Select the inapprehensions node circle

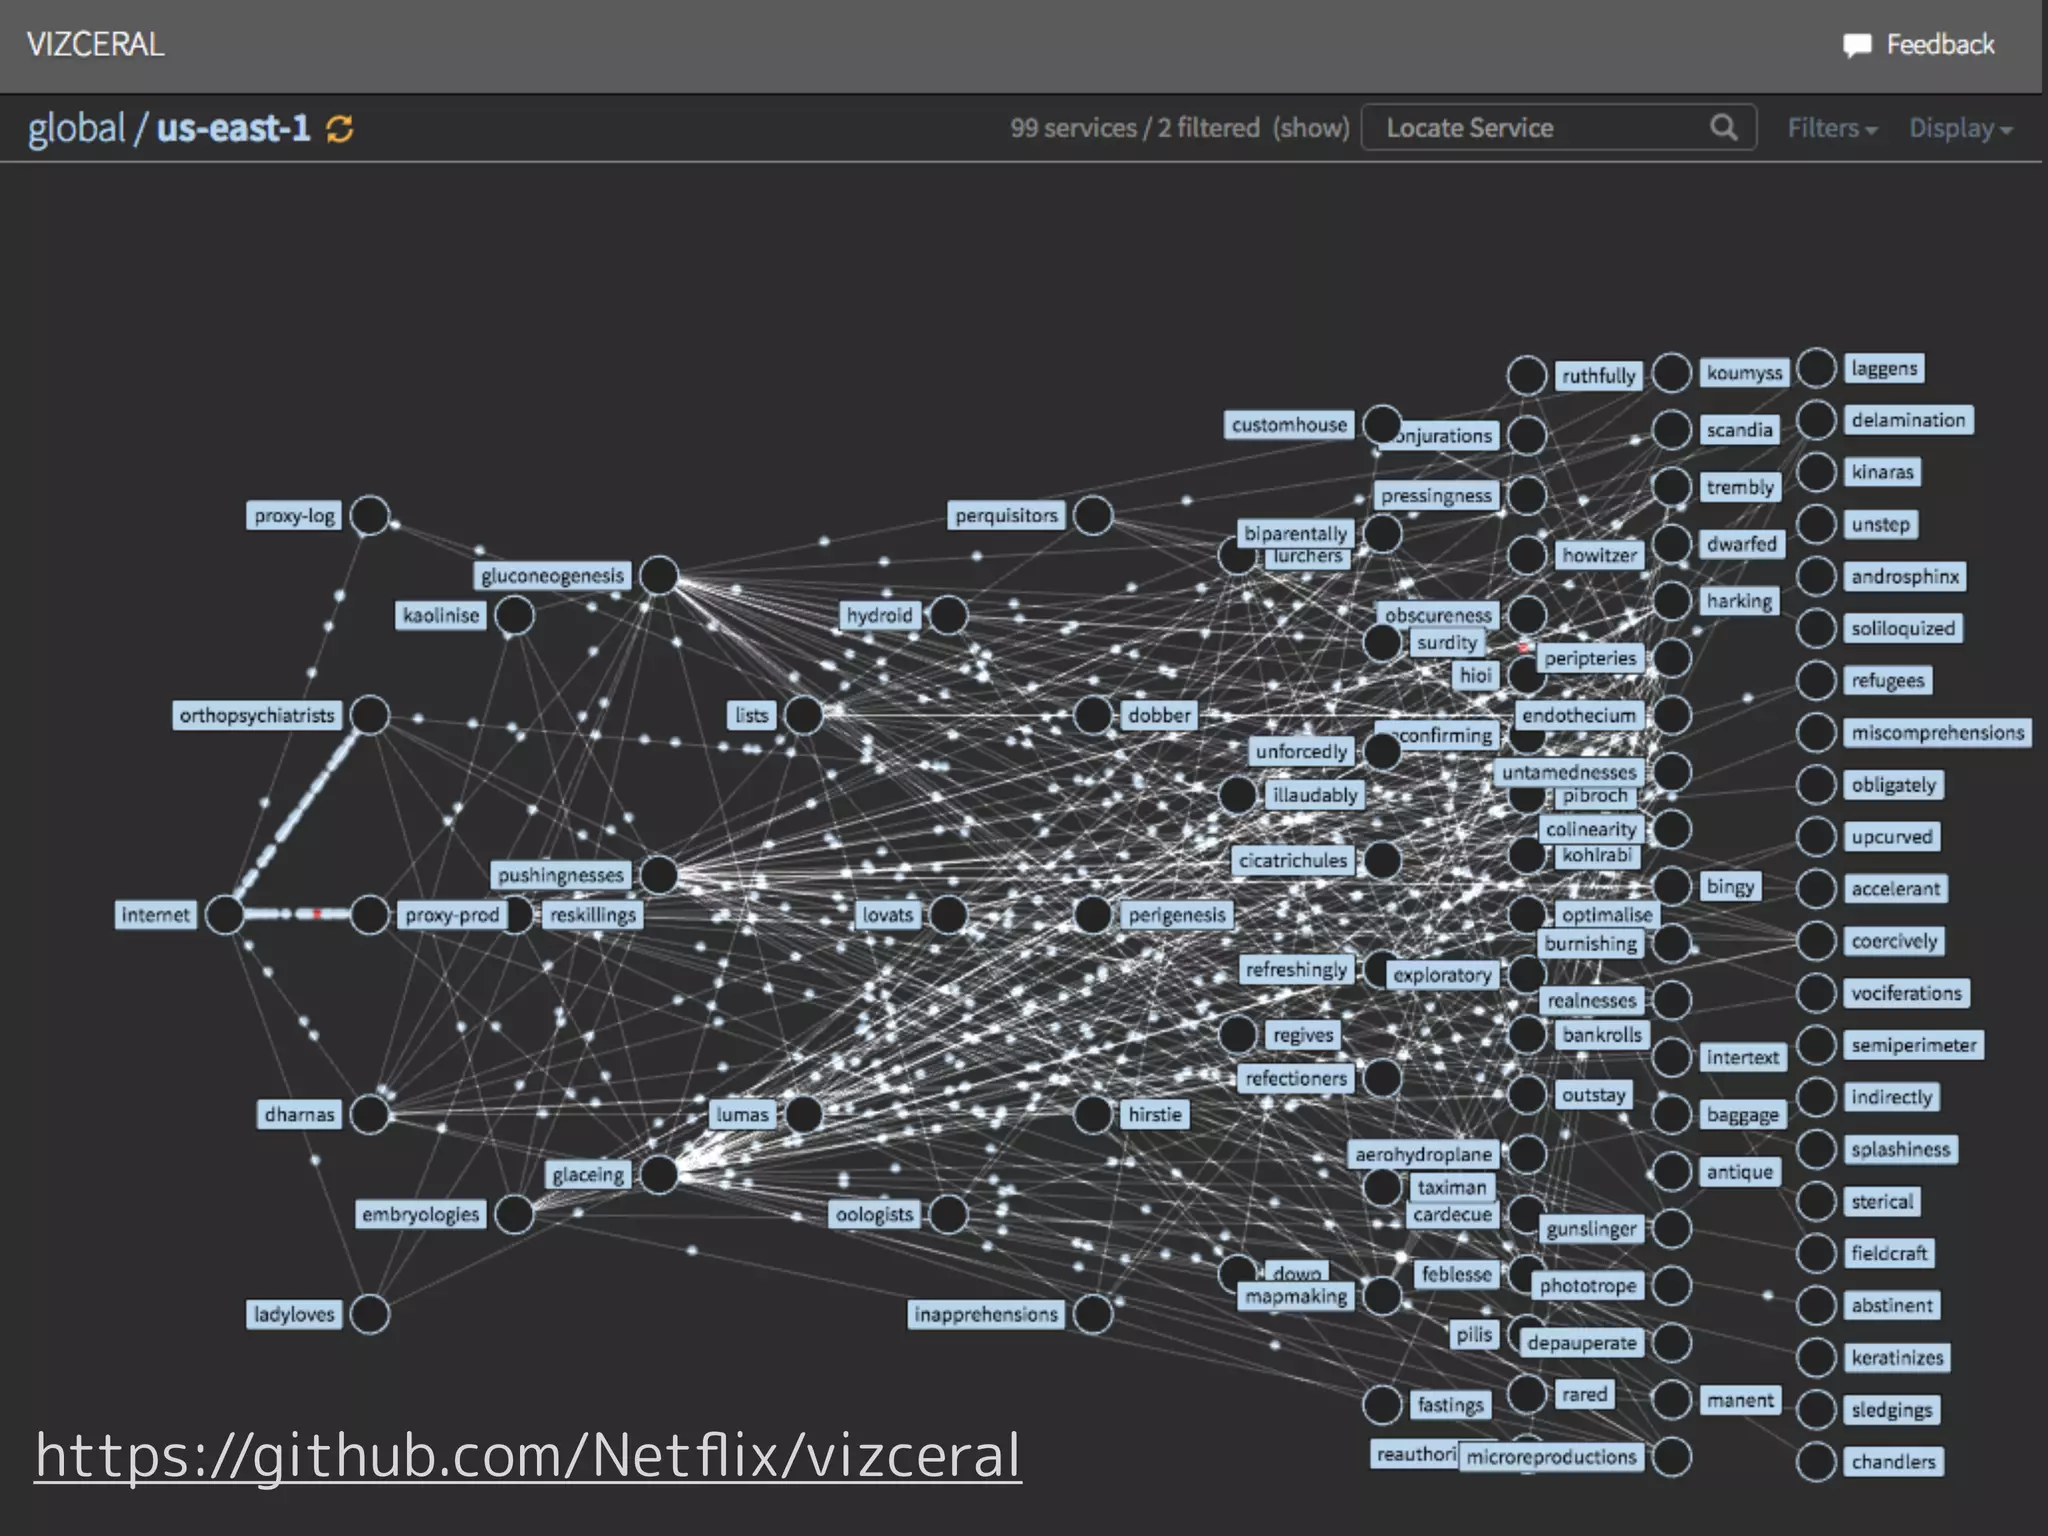[x=1093, y=1314]
